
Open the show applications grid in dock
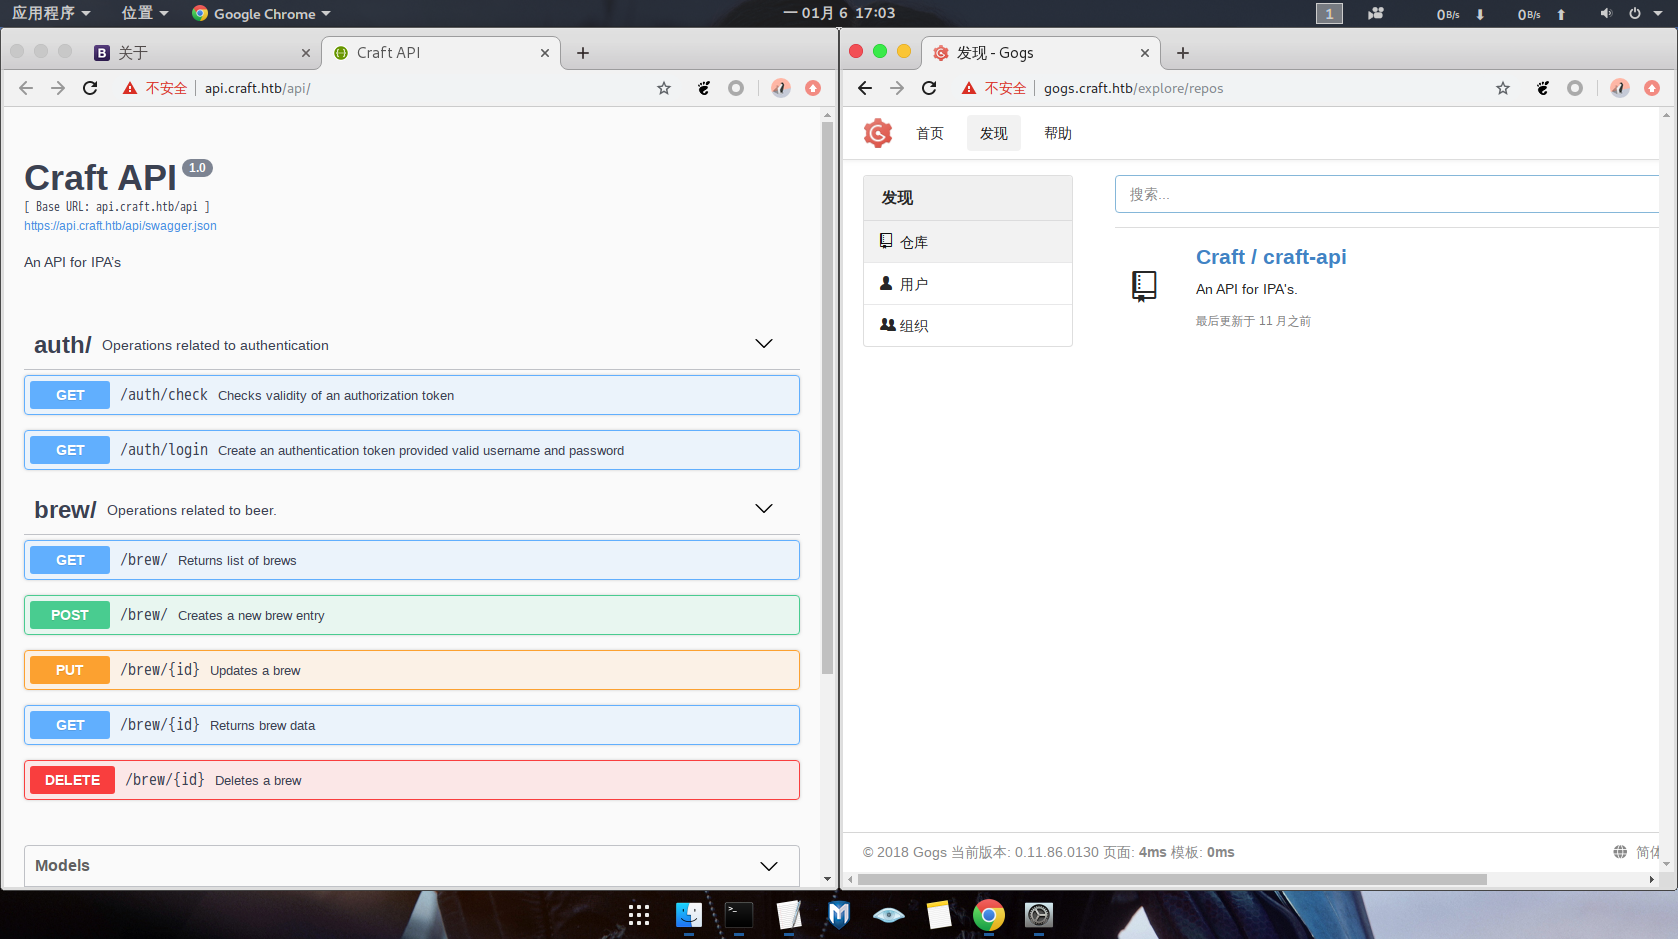coord(639,915)
